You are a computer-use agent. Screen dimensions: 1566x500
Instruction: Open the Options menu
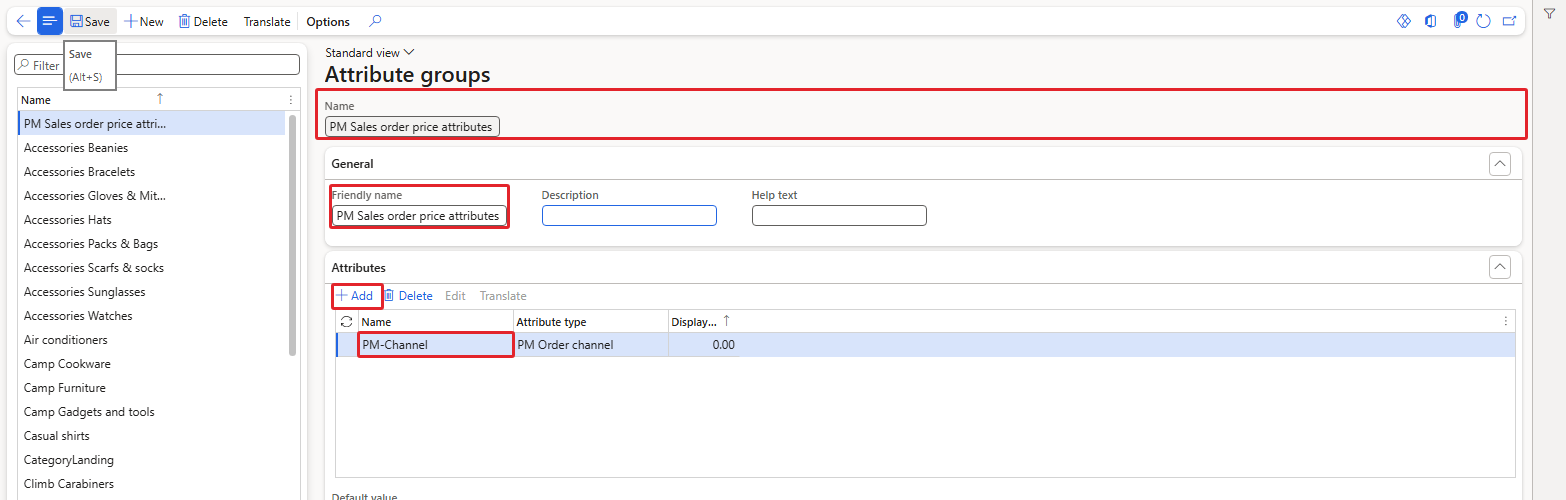(x=328, y=21)
